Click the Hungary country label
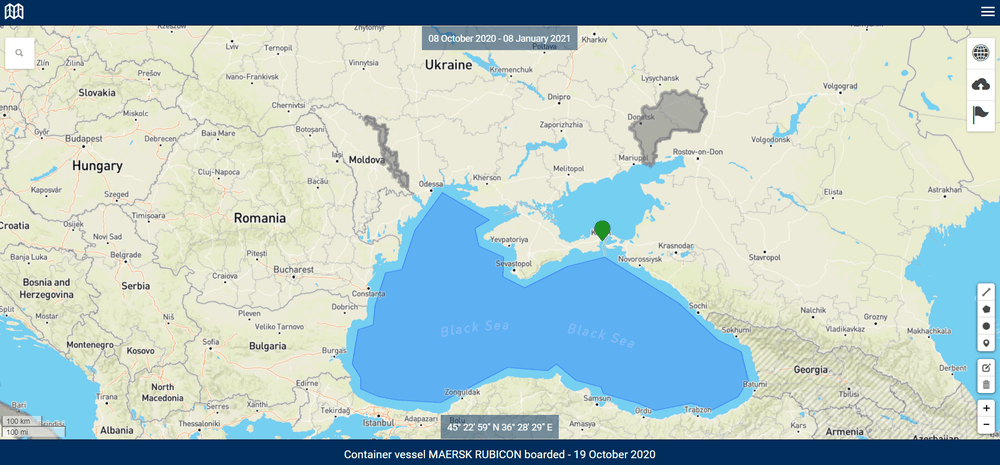The width and height of the screenshot is (1000, 465). point(97,166)
